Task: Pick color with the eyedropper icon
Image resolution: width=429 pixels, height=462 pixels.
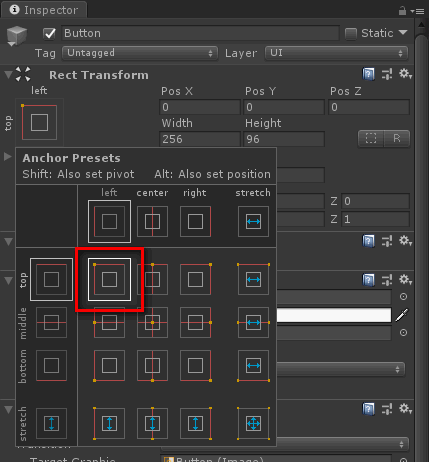Action: click(402, 315)
